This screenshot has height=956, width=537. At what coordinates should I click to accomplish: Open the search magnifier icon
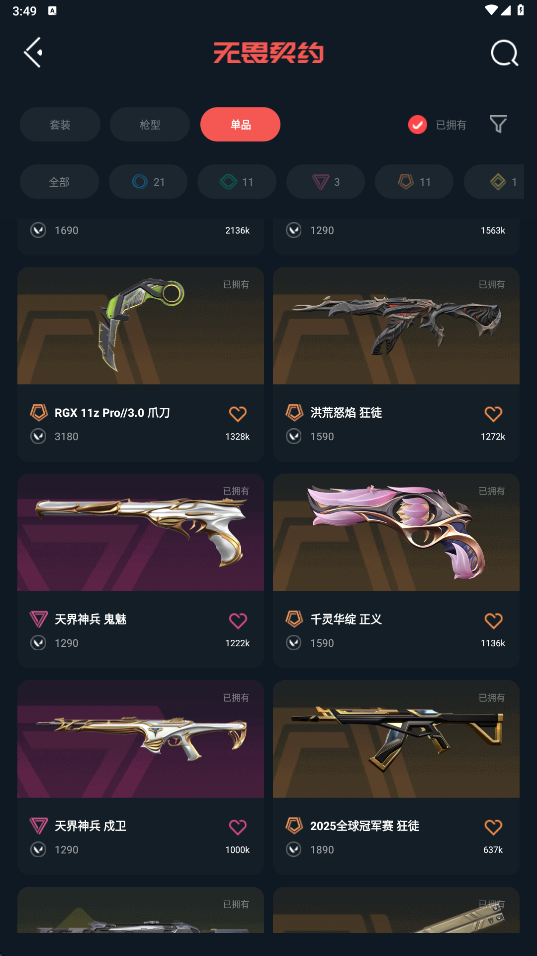(x=505, y=53)
